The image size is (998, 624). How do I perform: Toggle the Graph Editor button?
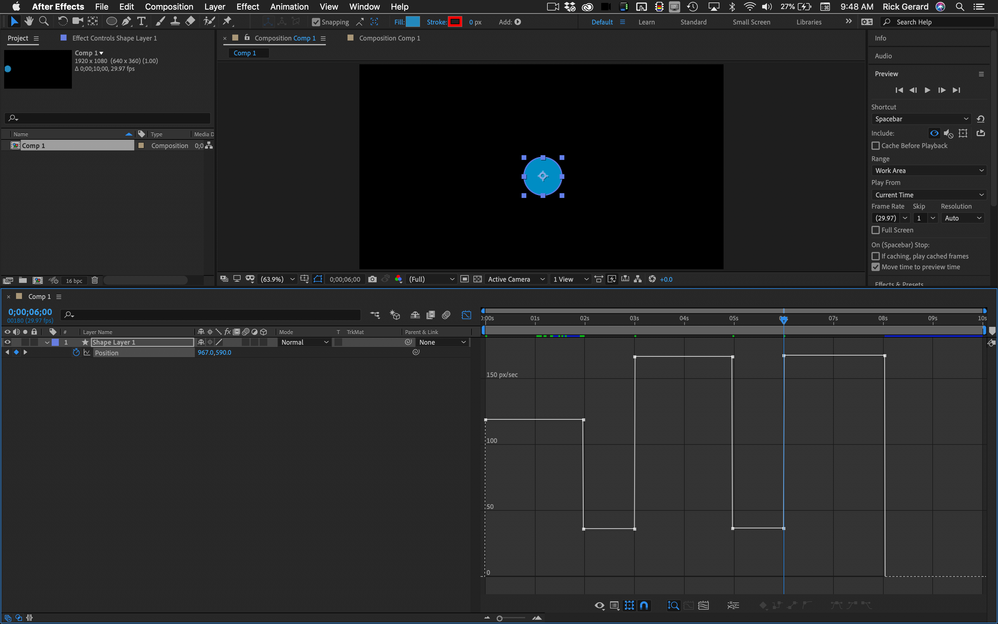point(466,315)
